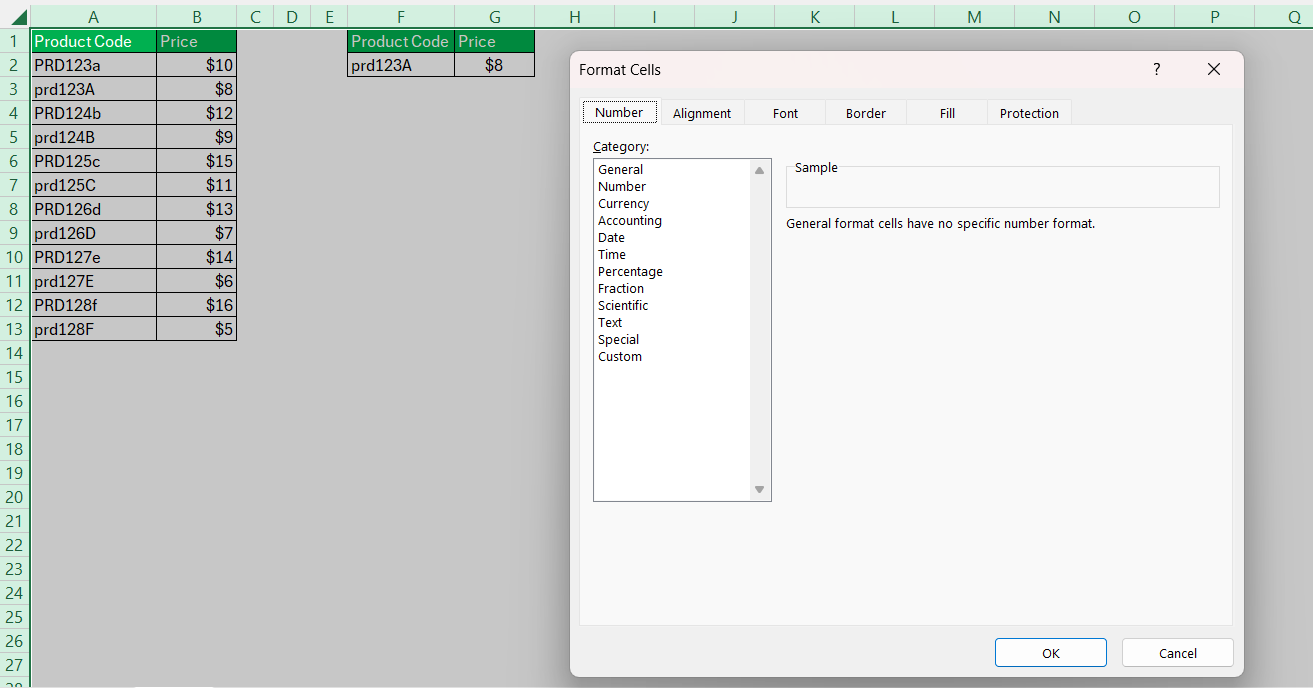Select column A header

(x=94, y=17)
